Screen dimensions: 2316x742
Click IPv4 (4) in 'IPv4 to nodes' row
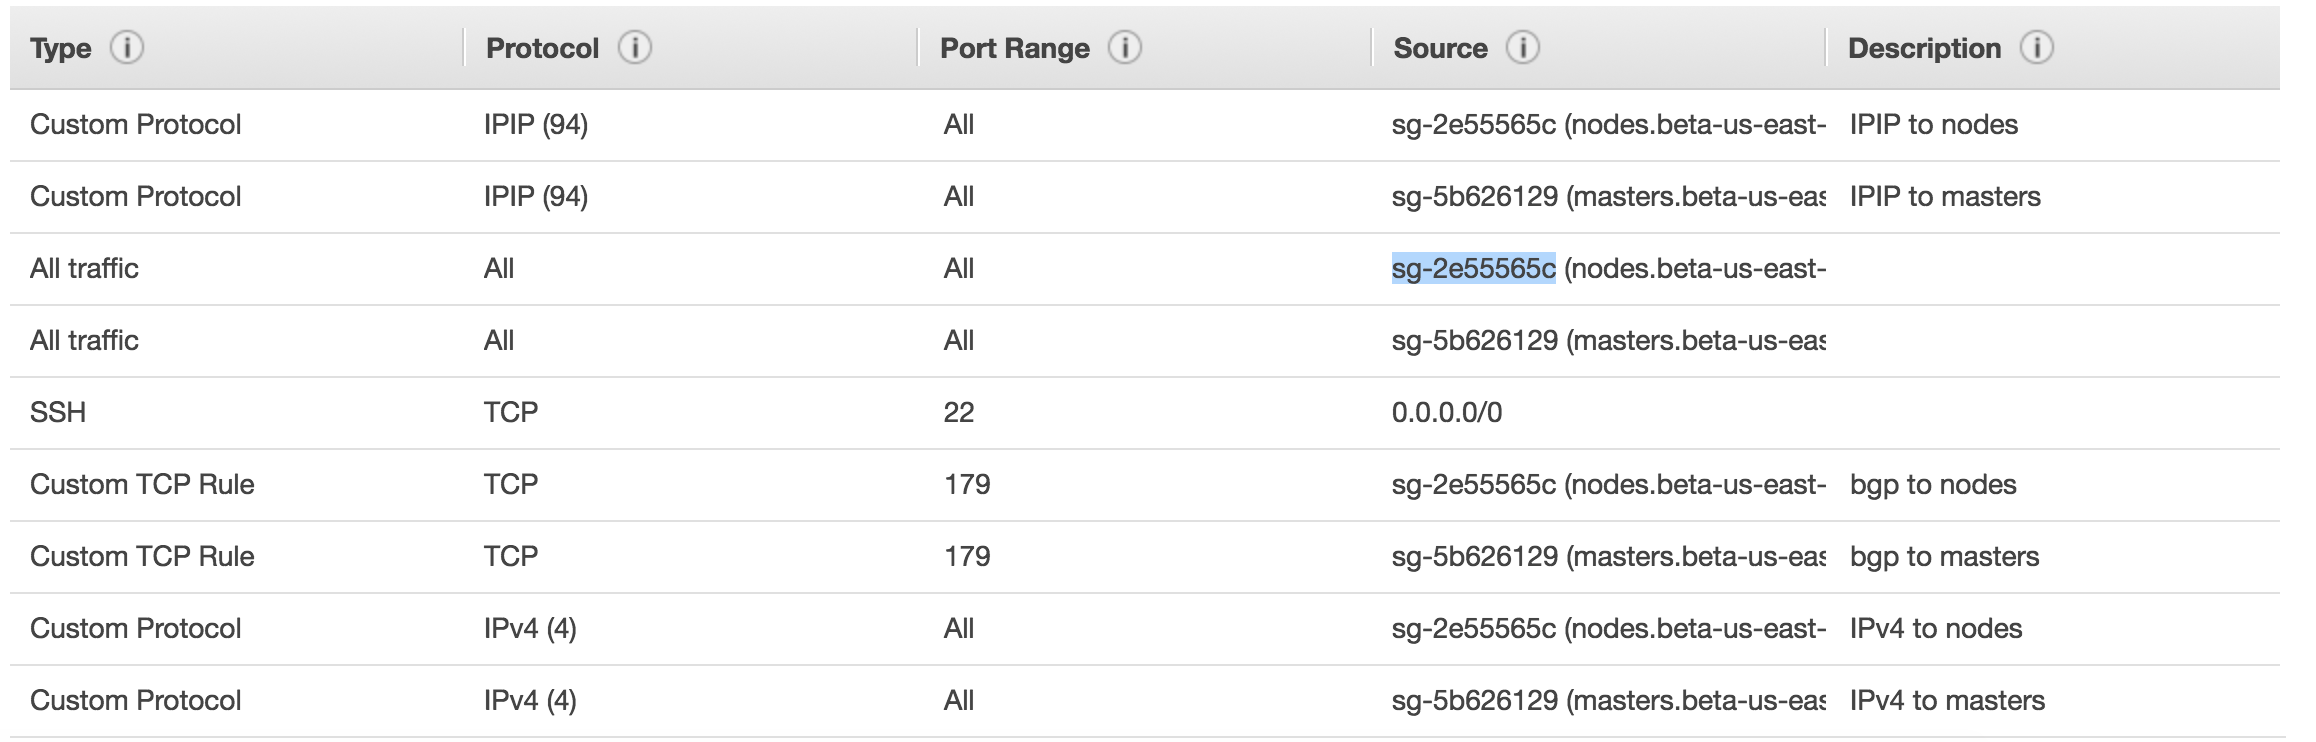(530, 628)
